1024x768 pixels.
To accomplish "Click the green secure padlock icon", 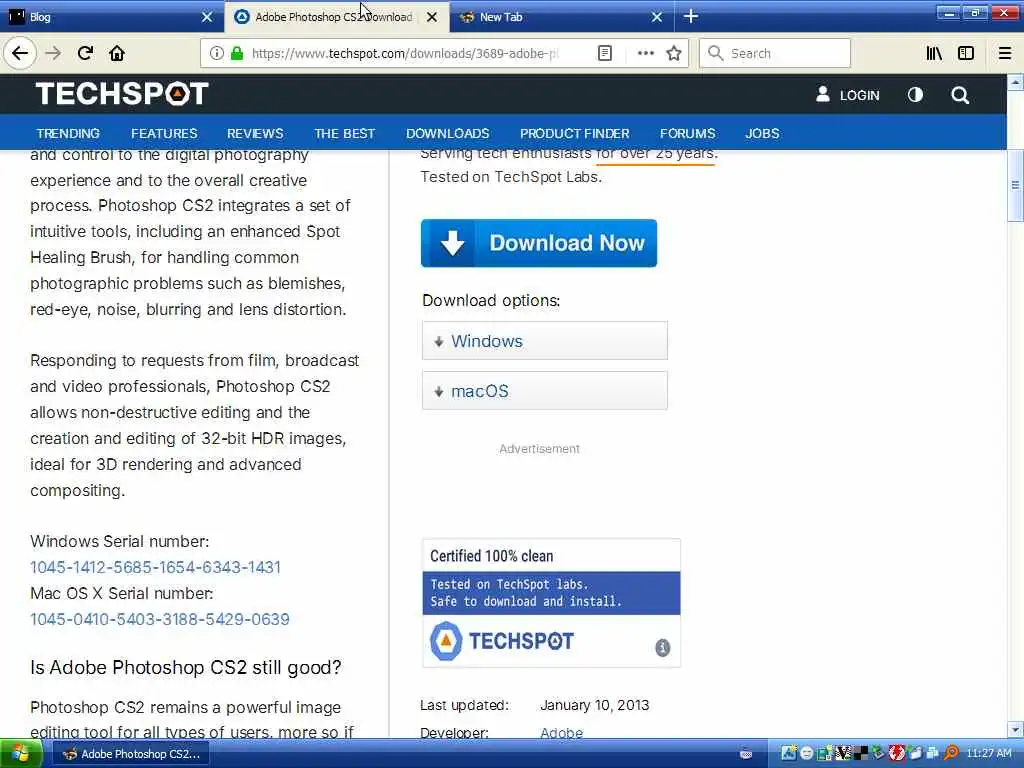I will click(237, 53).
